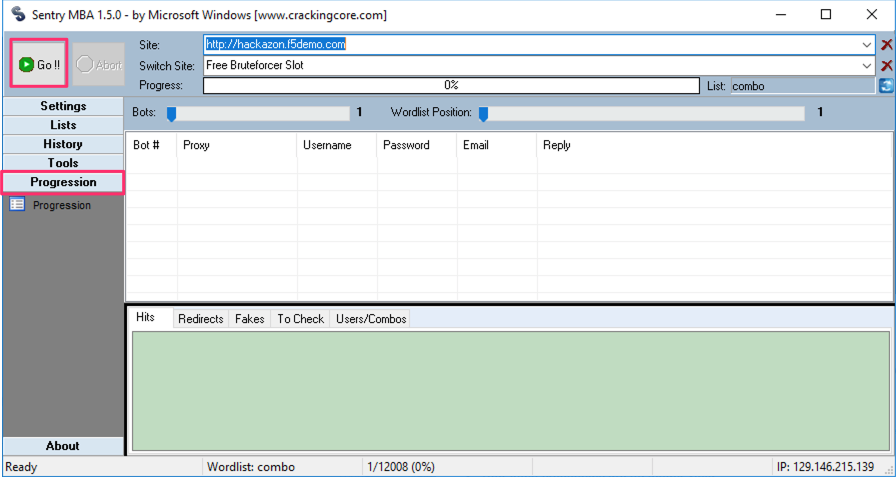The image size is (896, 477).
Task: Open the Lists sidebar section
Action: 63,125
